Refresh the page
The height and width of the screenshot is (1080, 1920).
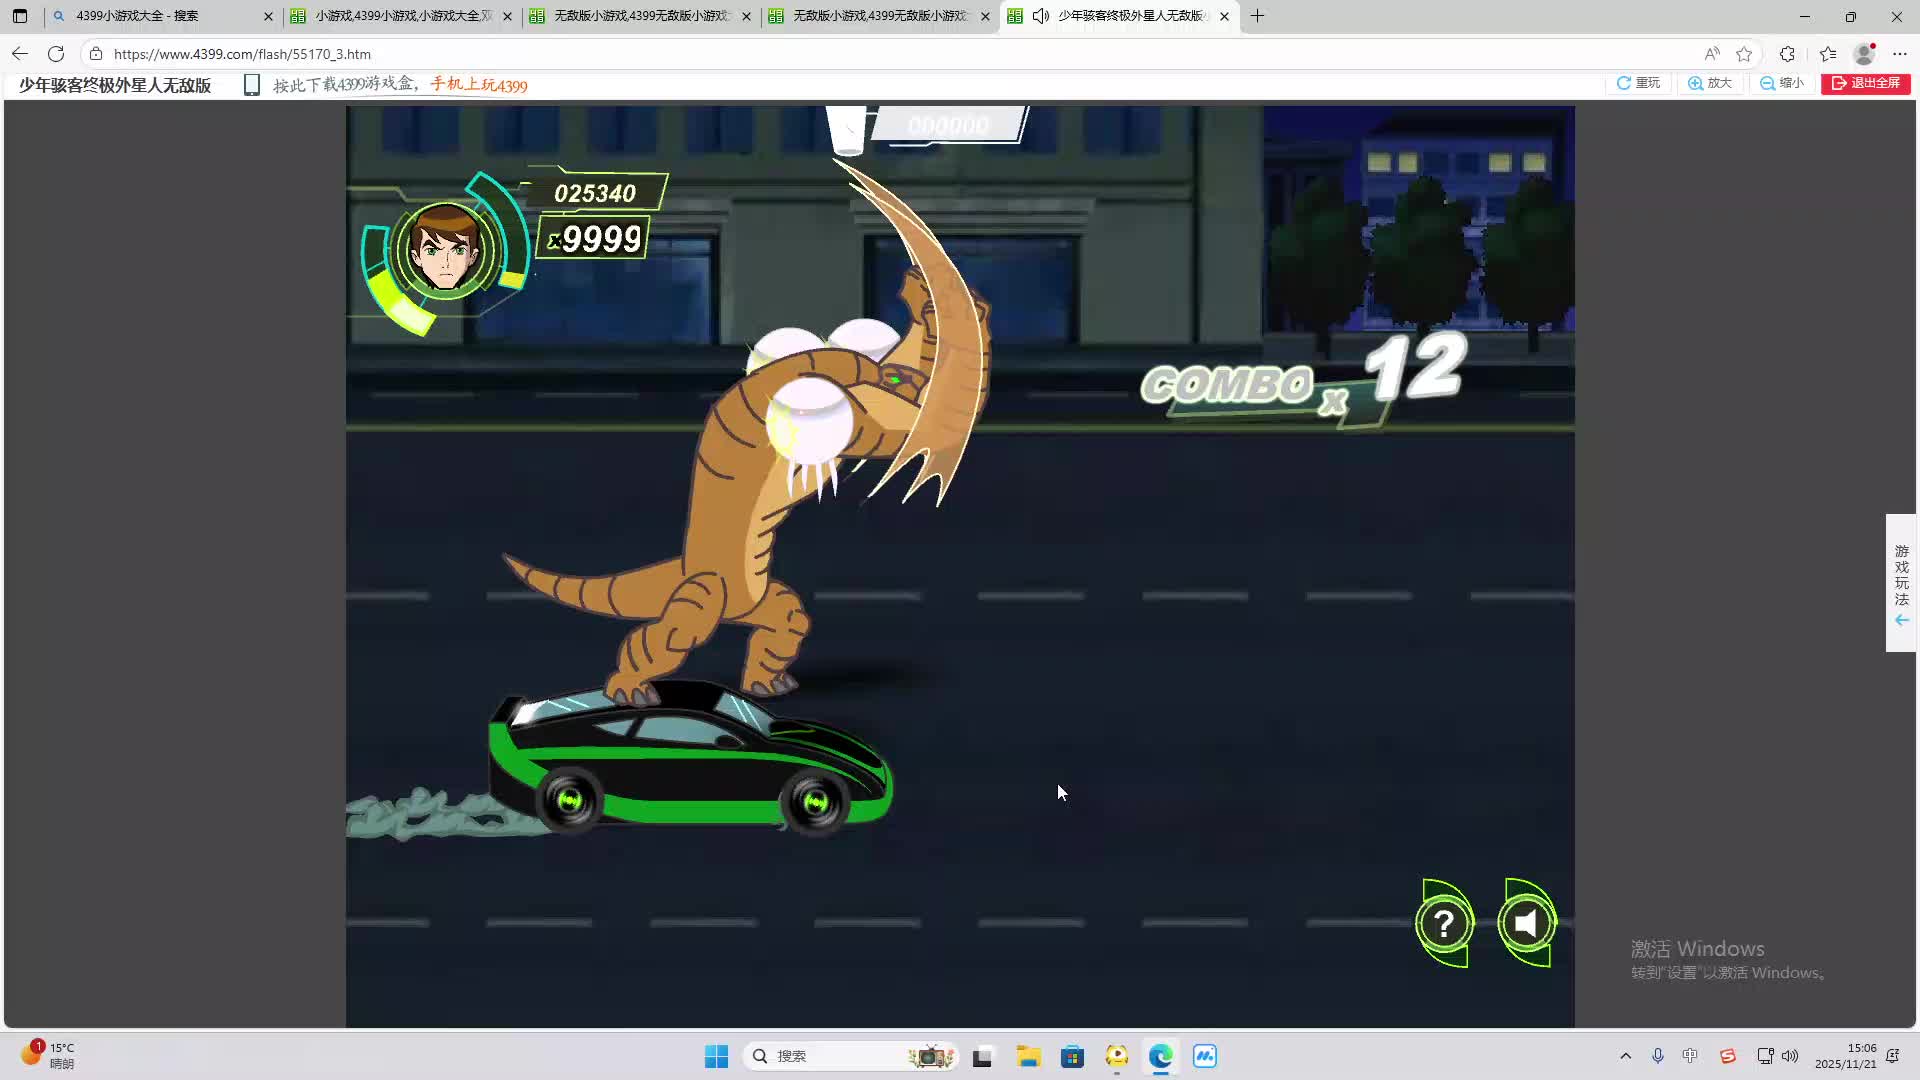[x=56, y=54]
